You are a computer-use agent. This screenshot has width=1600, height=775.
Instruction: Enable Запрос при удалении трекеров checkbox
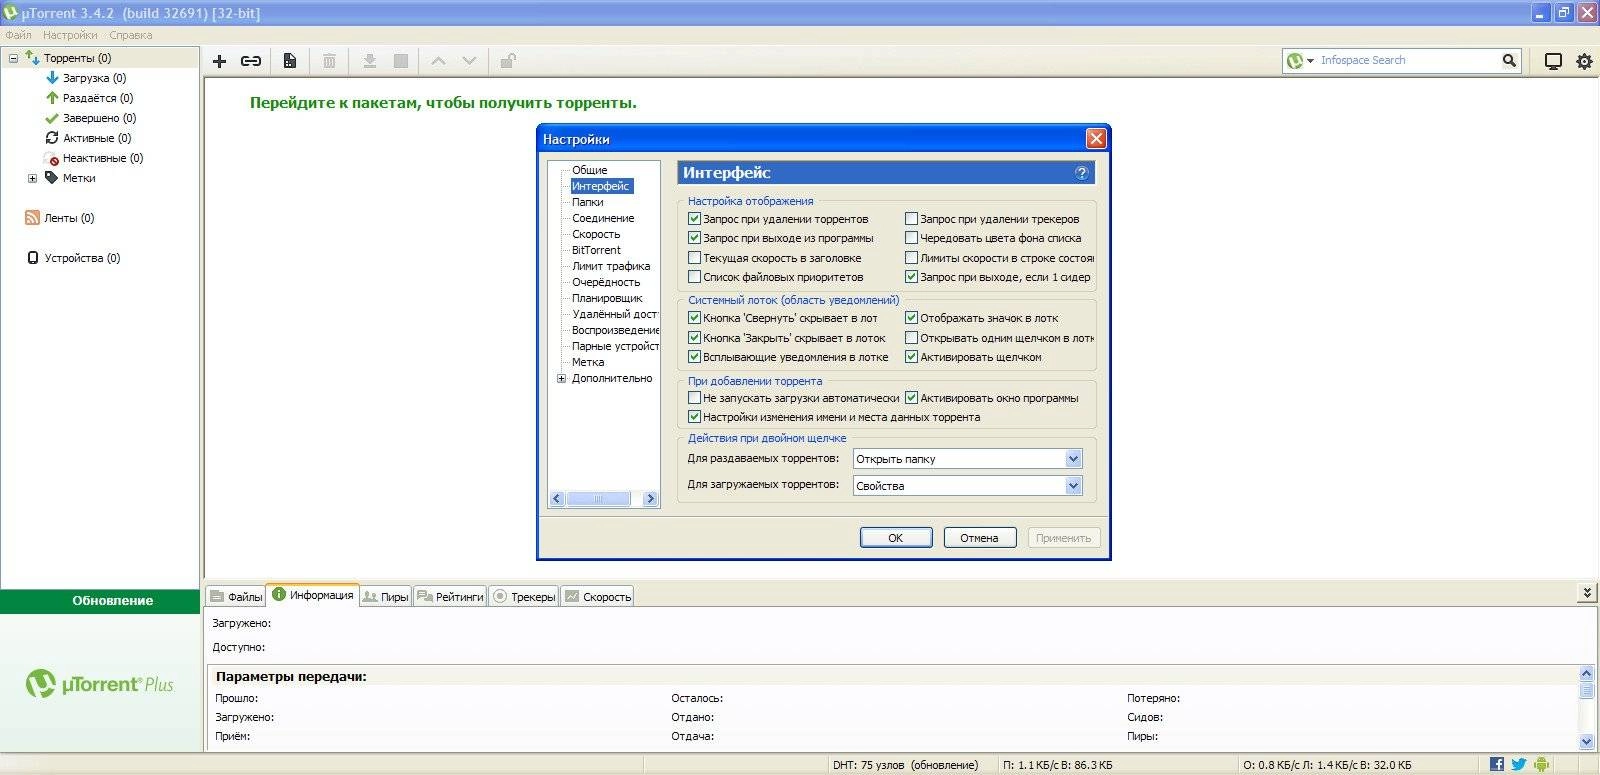tap(911, 218)
